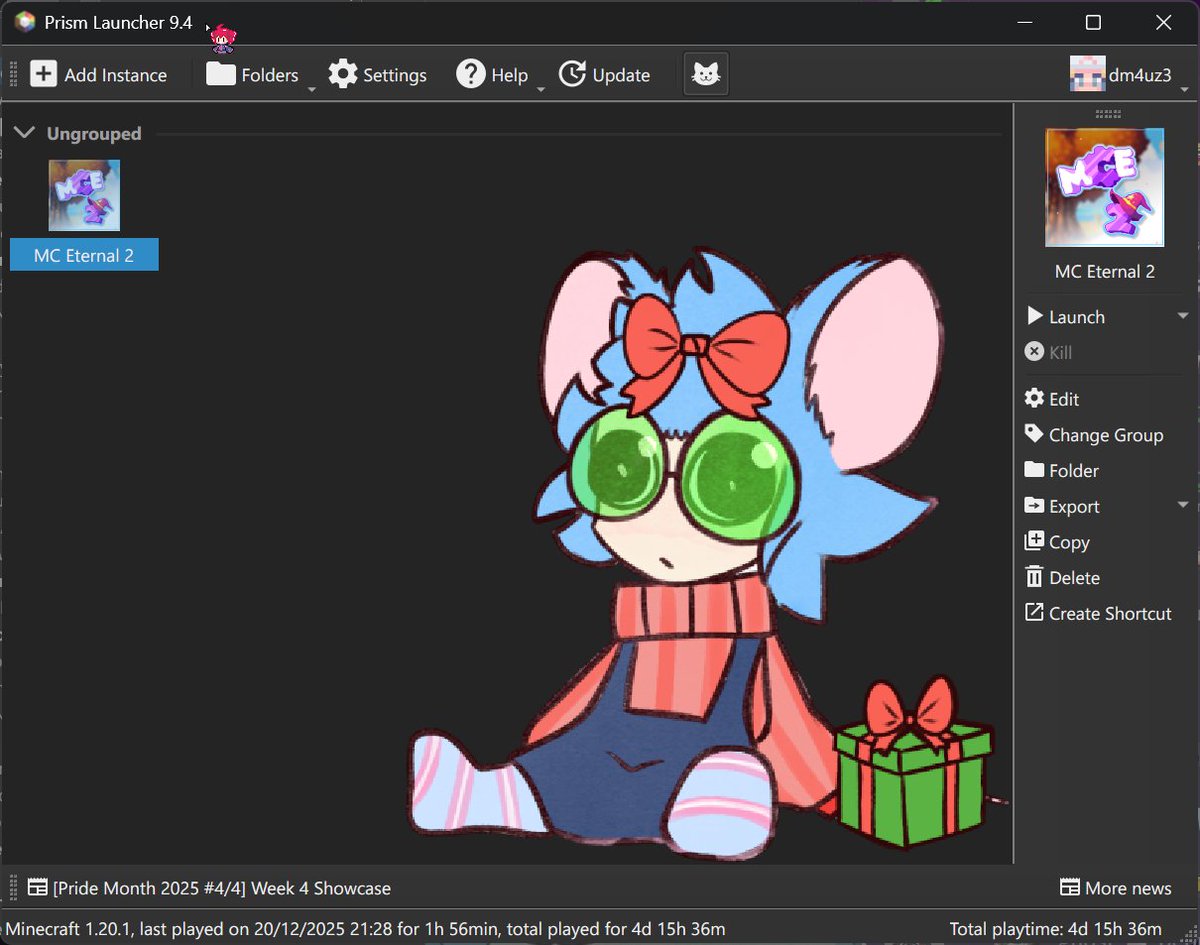Screen dimensions: 1200x945
Task: Click the Export icon
Action: point(1034,506)
